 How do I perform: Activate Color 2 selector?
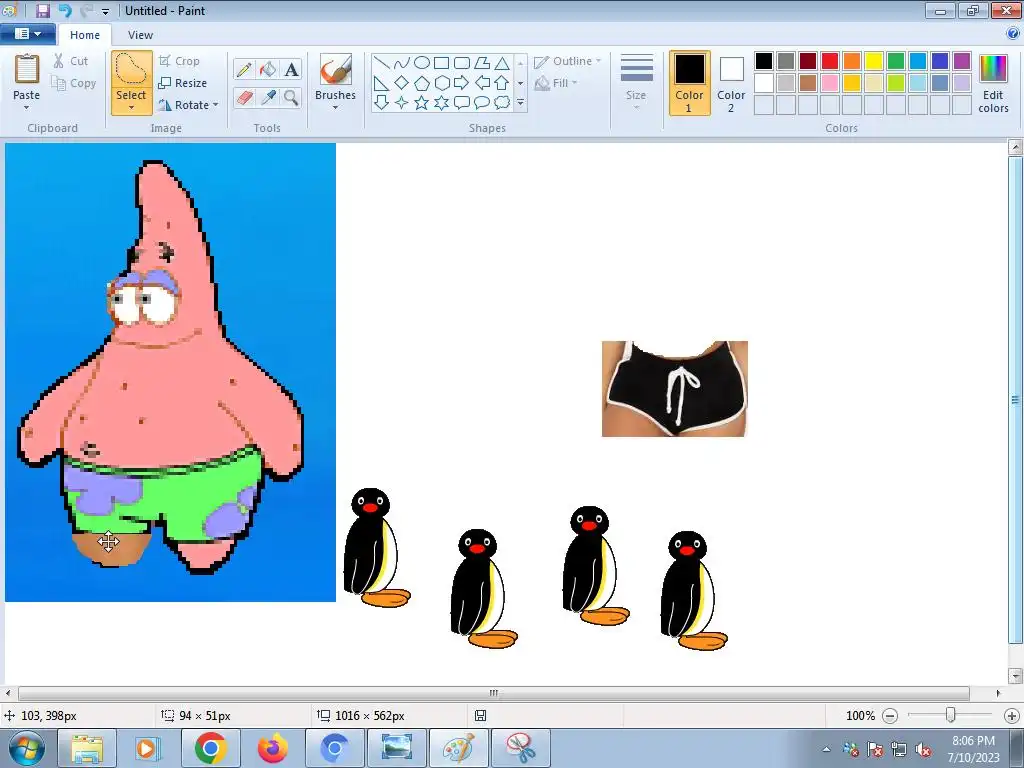point(731,84)
